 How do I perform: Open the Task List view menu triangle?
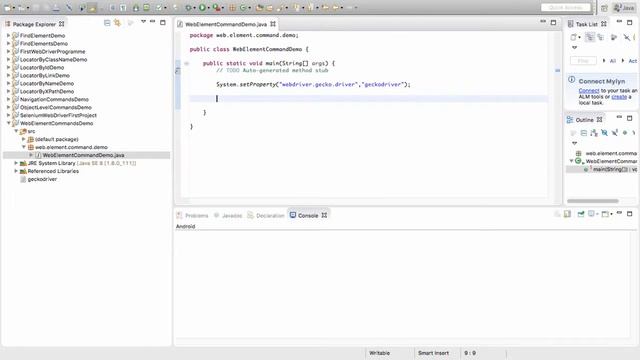point(575,48)
